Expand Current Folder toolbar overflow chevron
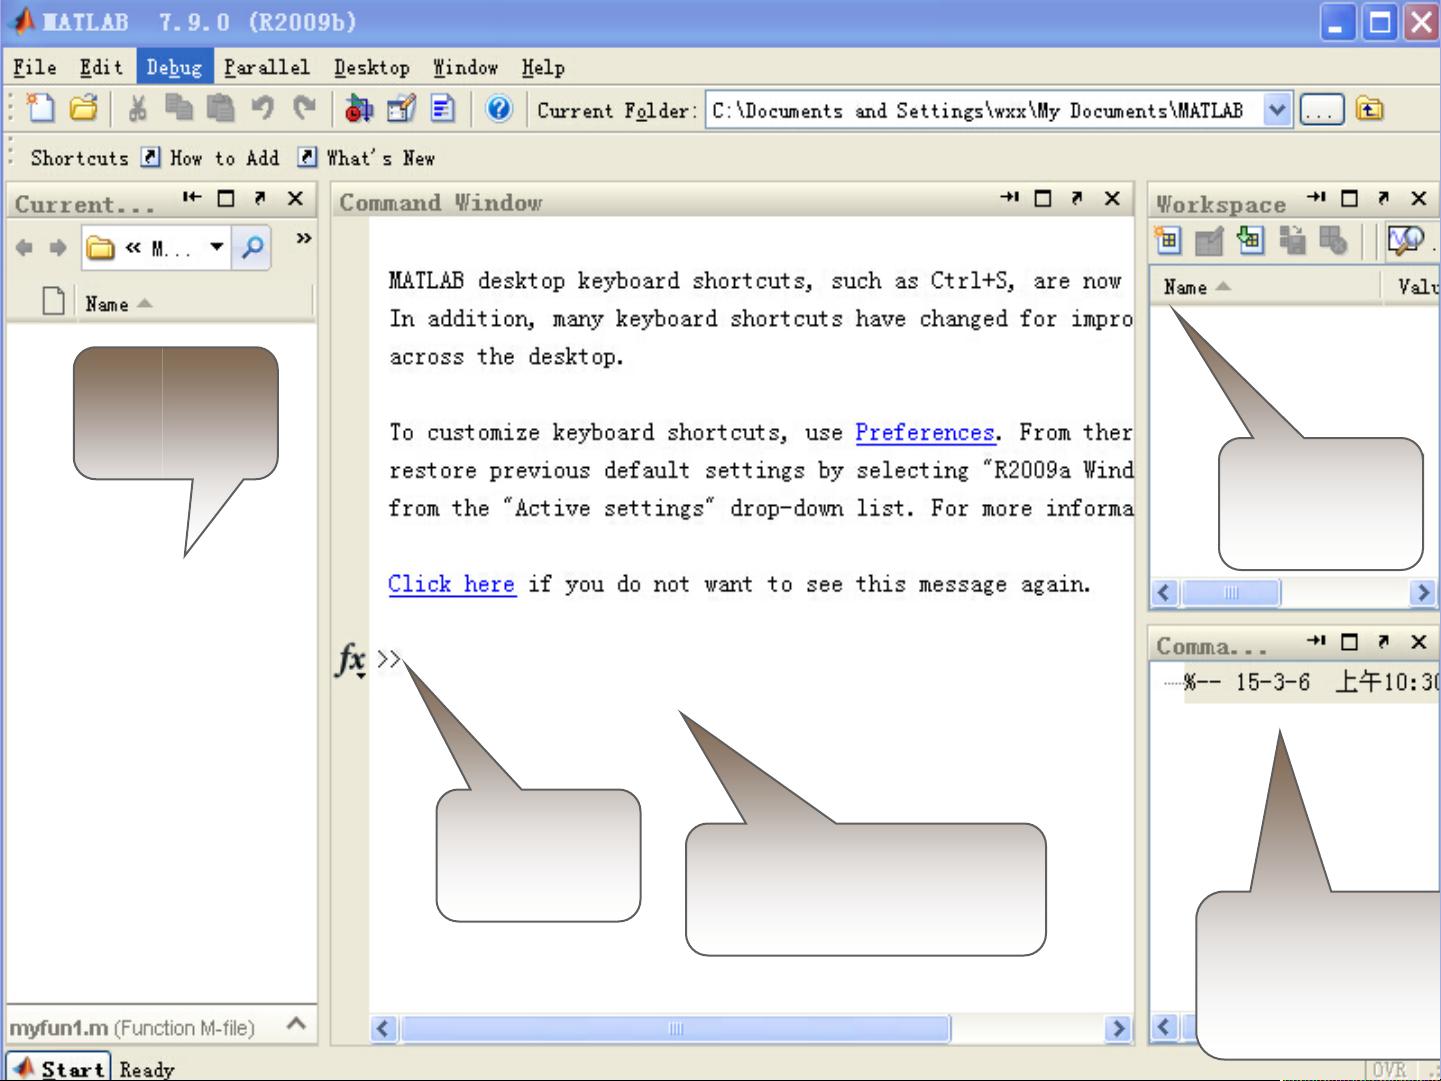 tap(303, 238)
